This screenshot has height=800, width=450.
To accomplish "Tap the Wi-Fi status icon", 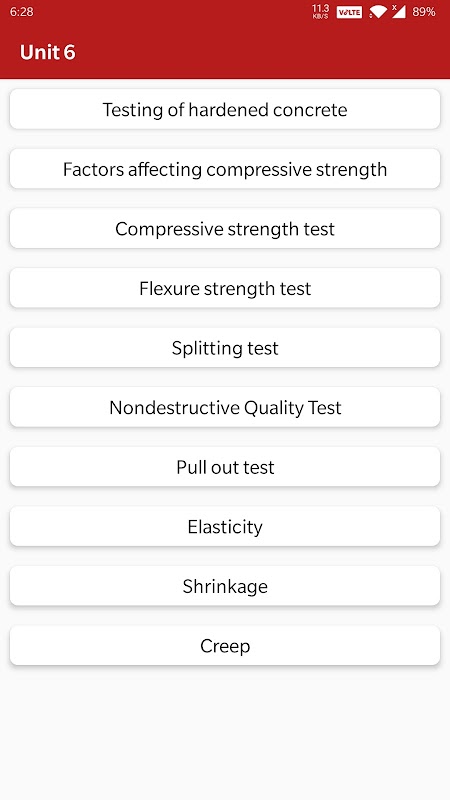I will 378,12.
